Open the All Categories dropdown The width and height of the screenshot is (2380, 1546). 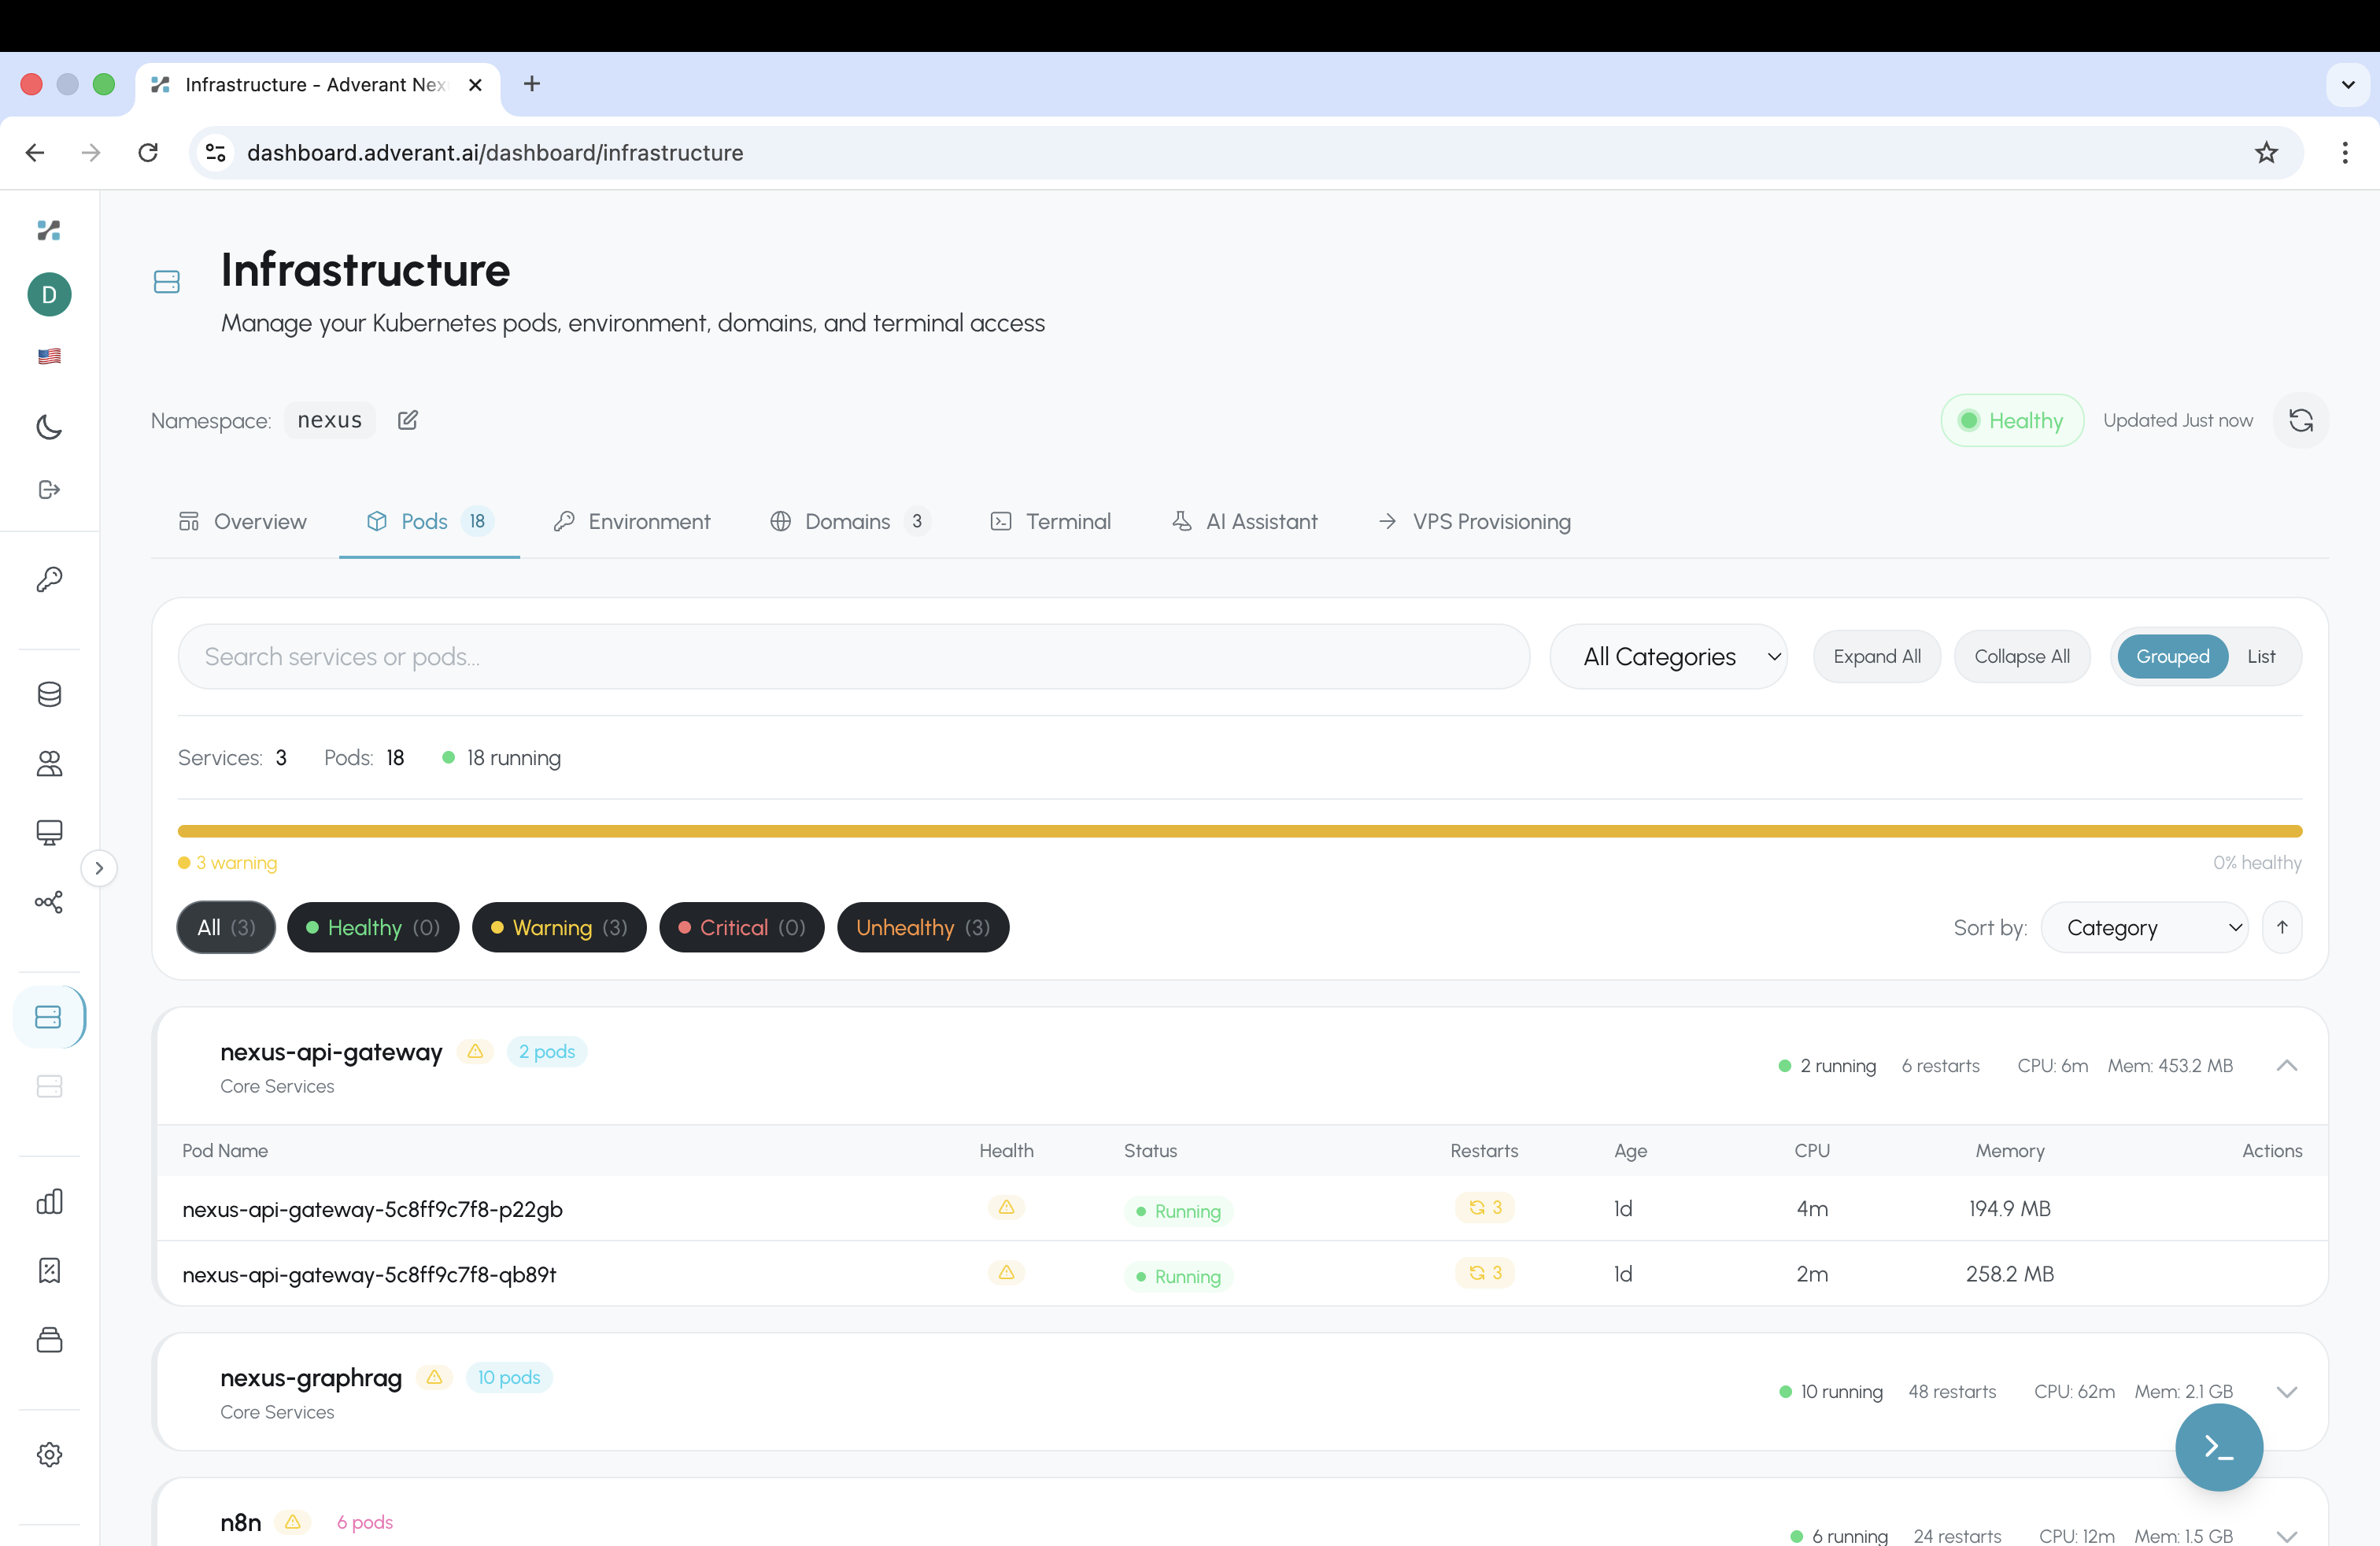click(x=1668, y=656)
